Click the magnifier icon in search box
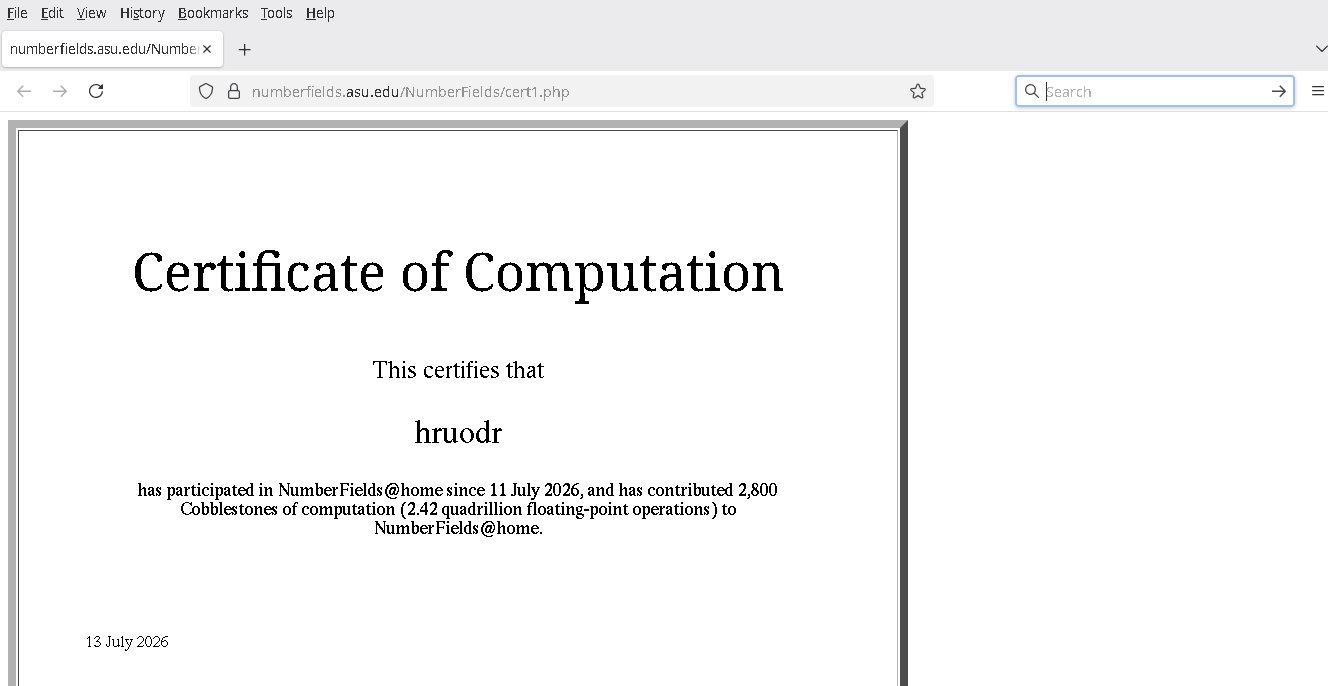This screenshot has width=1328, height=686. point(1032,91)
